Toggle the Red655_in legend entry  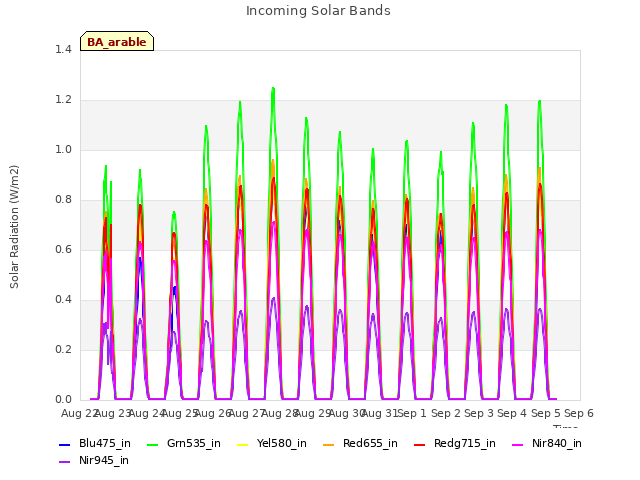(x=360, y=444)
